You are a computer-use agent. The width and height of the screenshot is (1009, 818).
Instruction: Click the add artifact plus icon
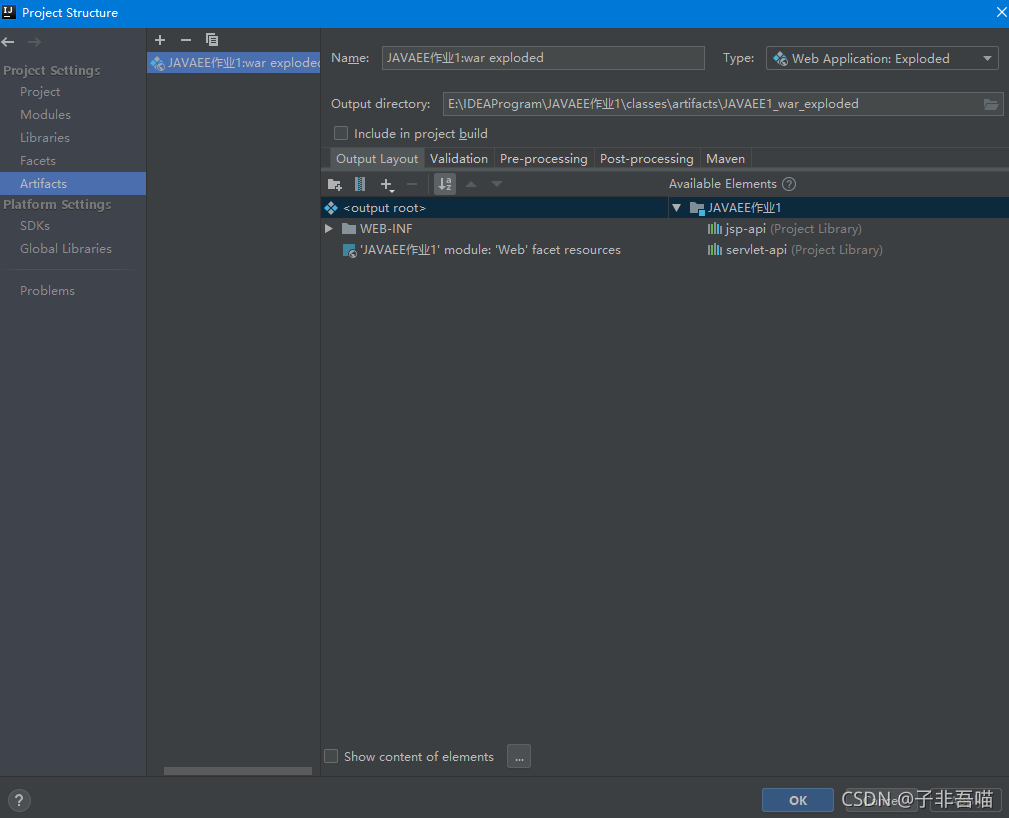(160, 40)
